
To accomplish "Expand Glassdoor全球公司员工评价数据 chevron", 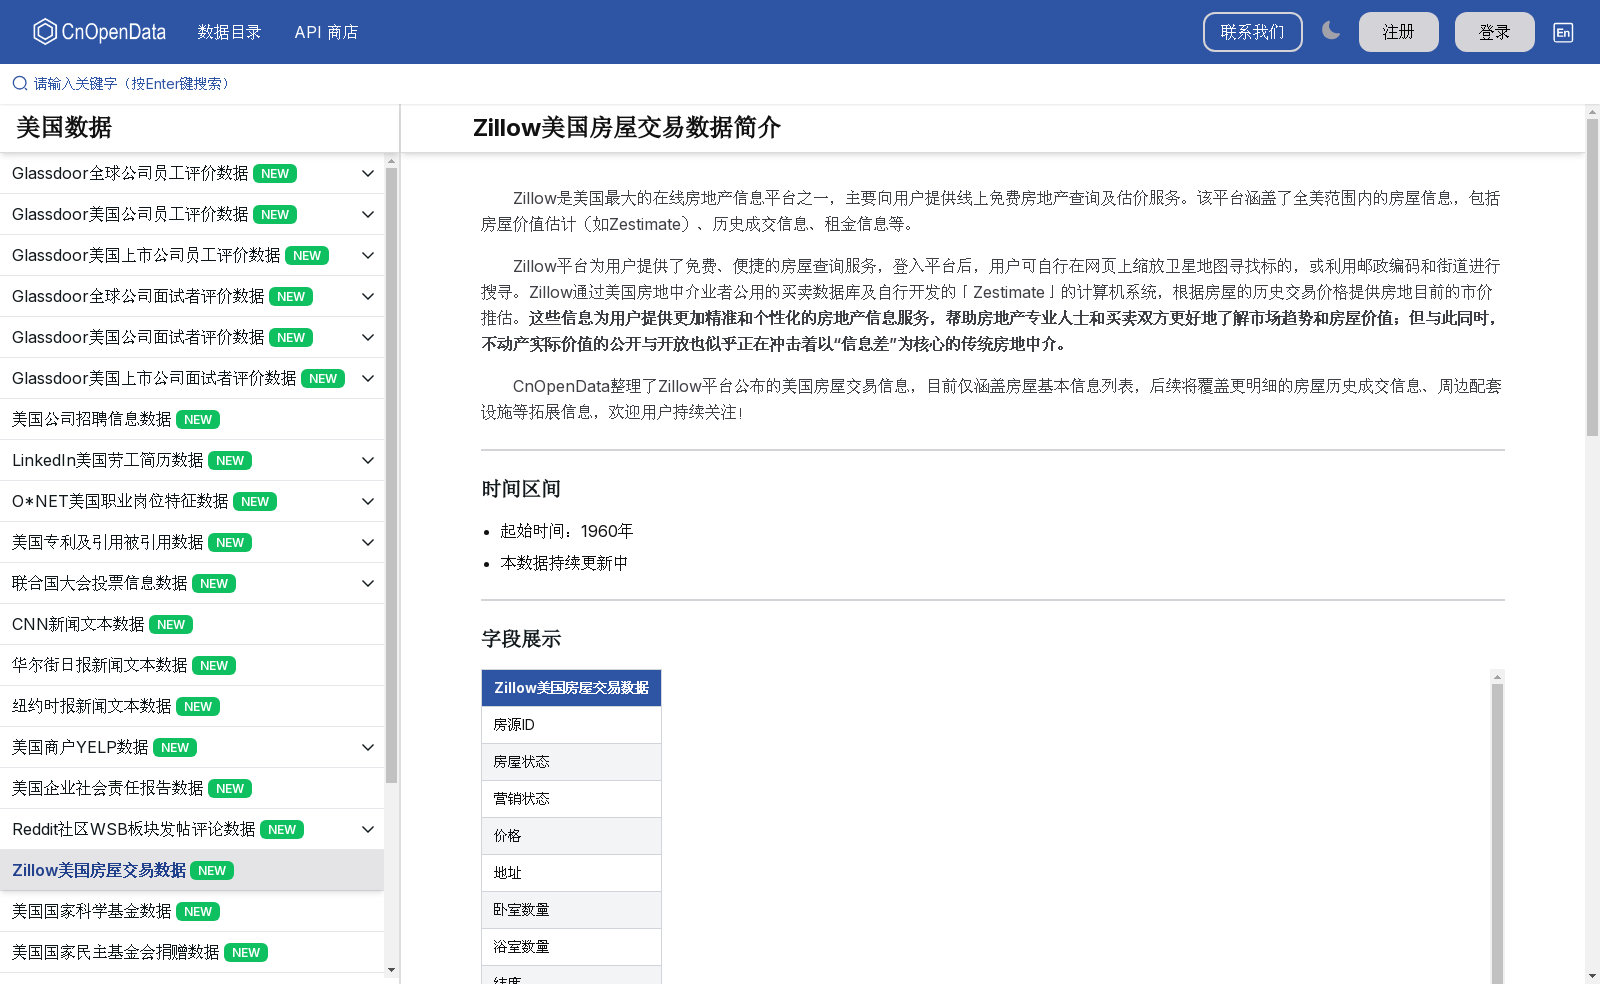I will (368, 173).
